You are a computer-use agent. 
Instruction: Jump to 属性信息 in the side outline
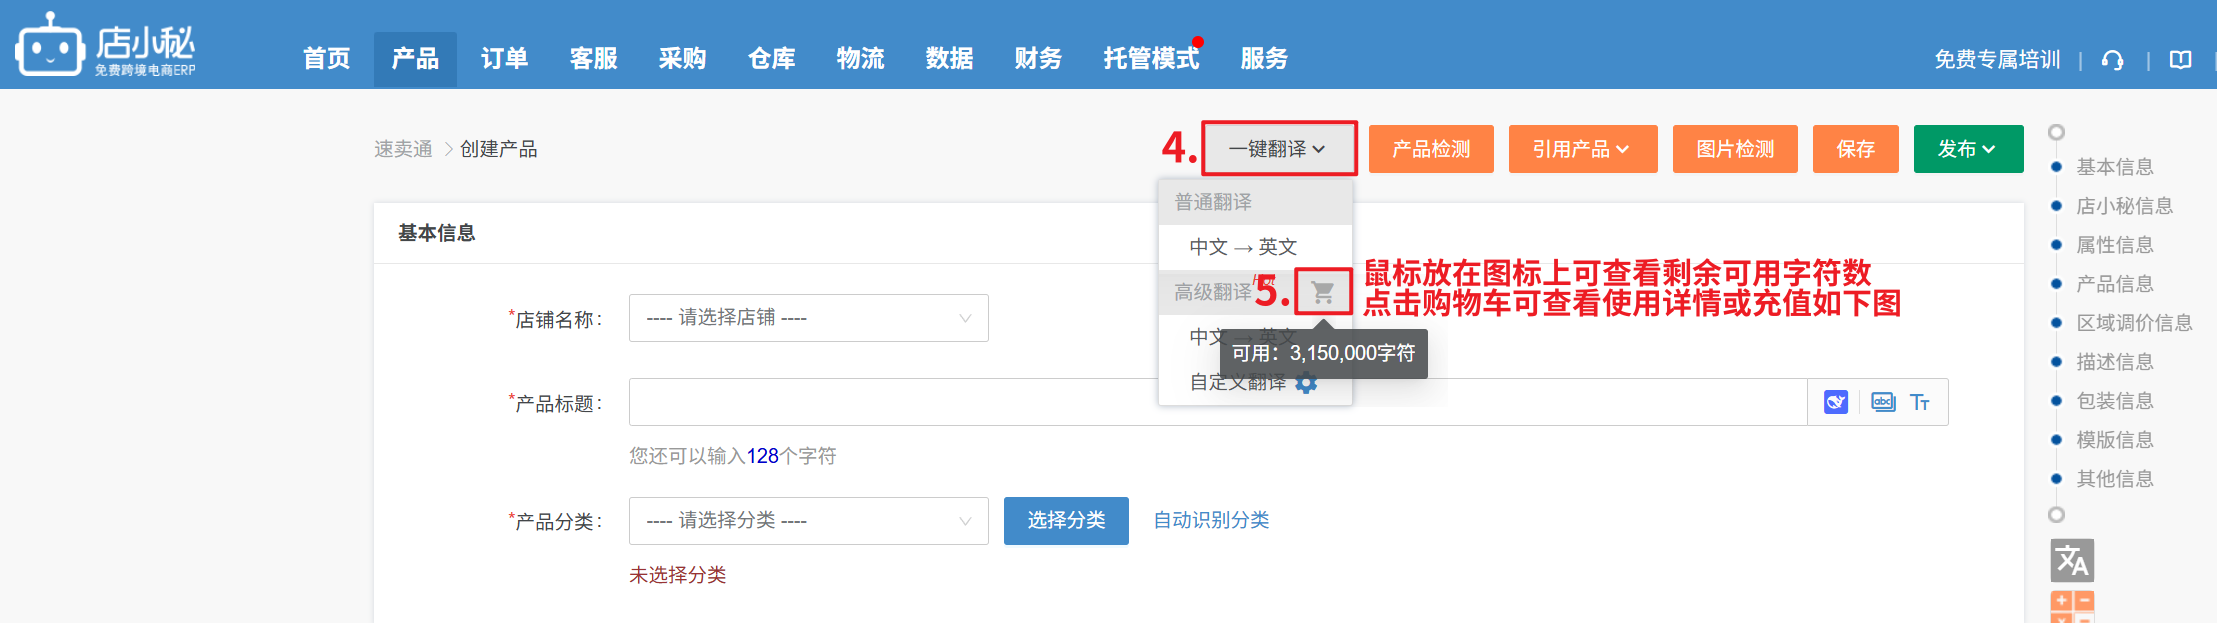(2114, 245)
